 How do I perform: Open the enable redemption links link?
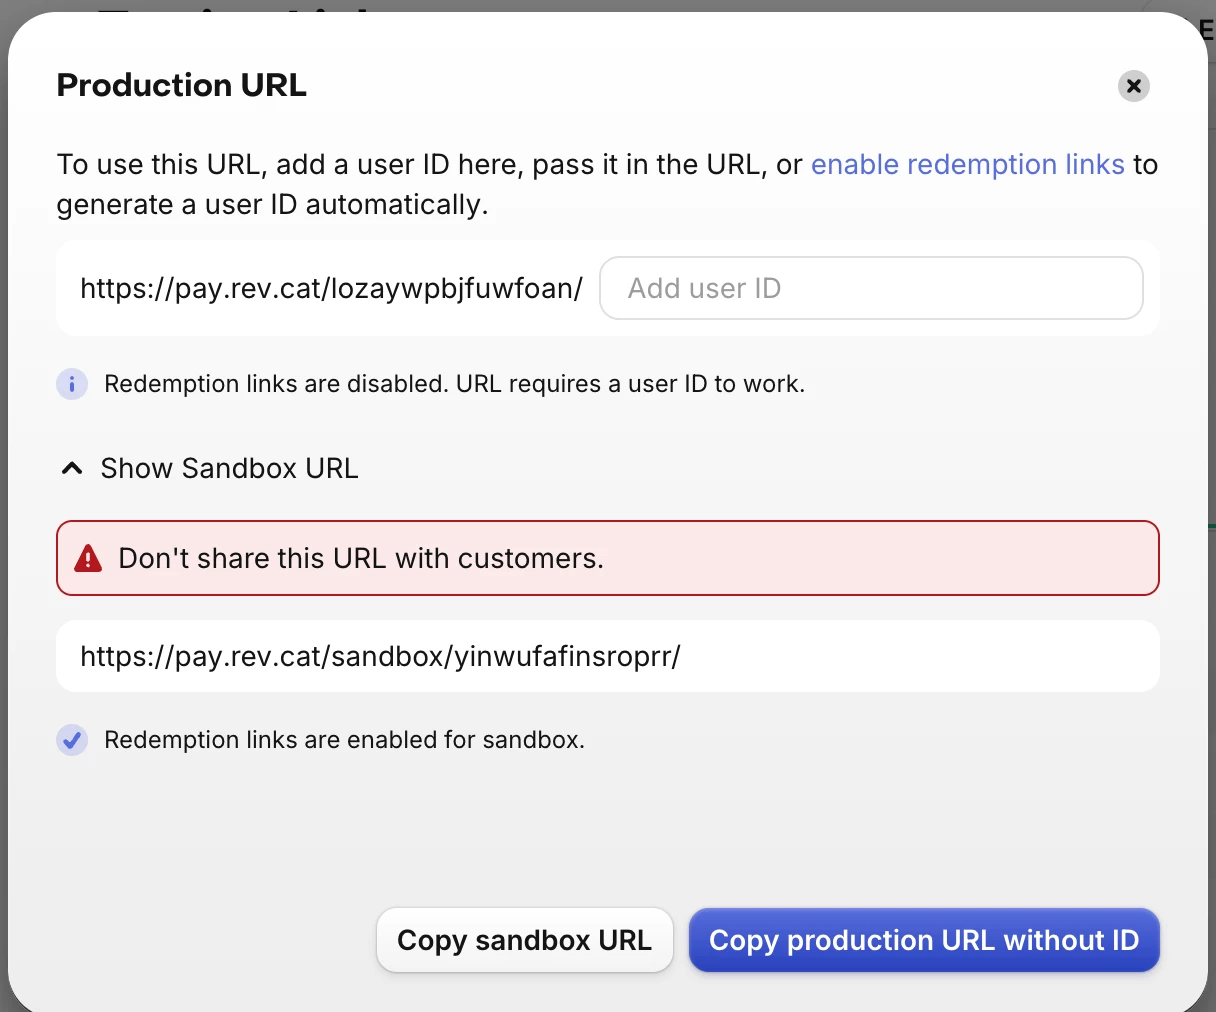[967, 164]
